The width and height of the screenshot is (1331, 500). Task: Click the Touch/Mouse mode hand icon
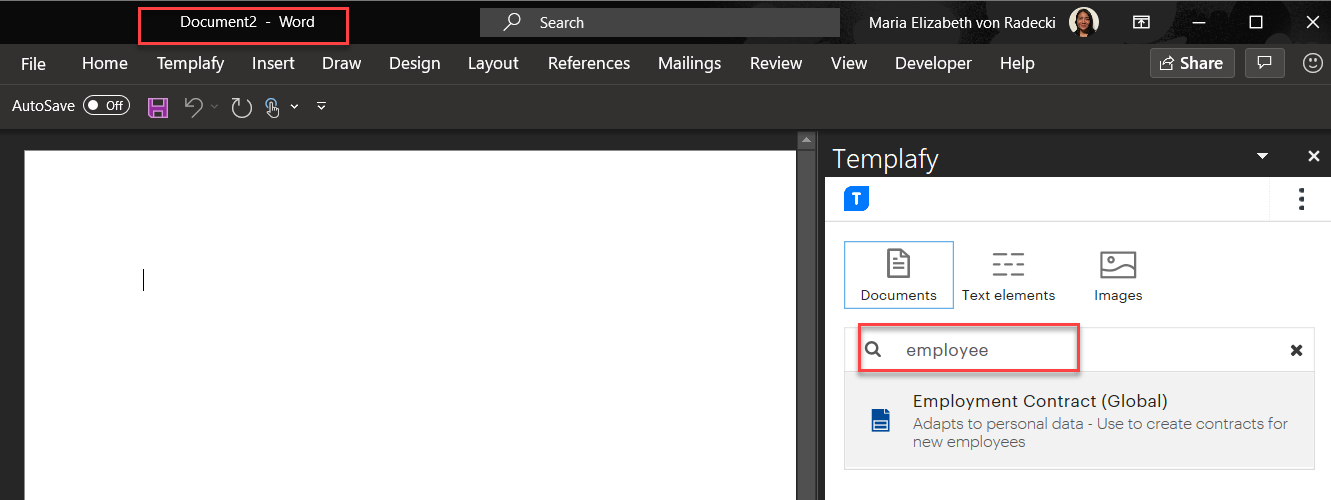pos(272,107)
